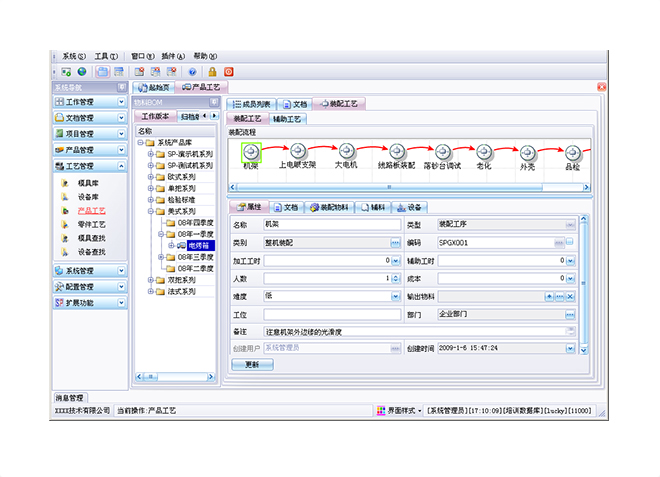Switch to the 辅助工艺 tab

tap(289, 118)
